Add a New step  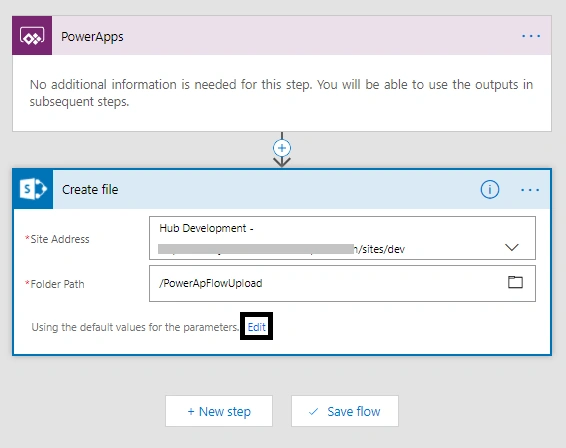[219, 411]
